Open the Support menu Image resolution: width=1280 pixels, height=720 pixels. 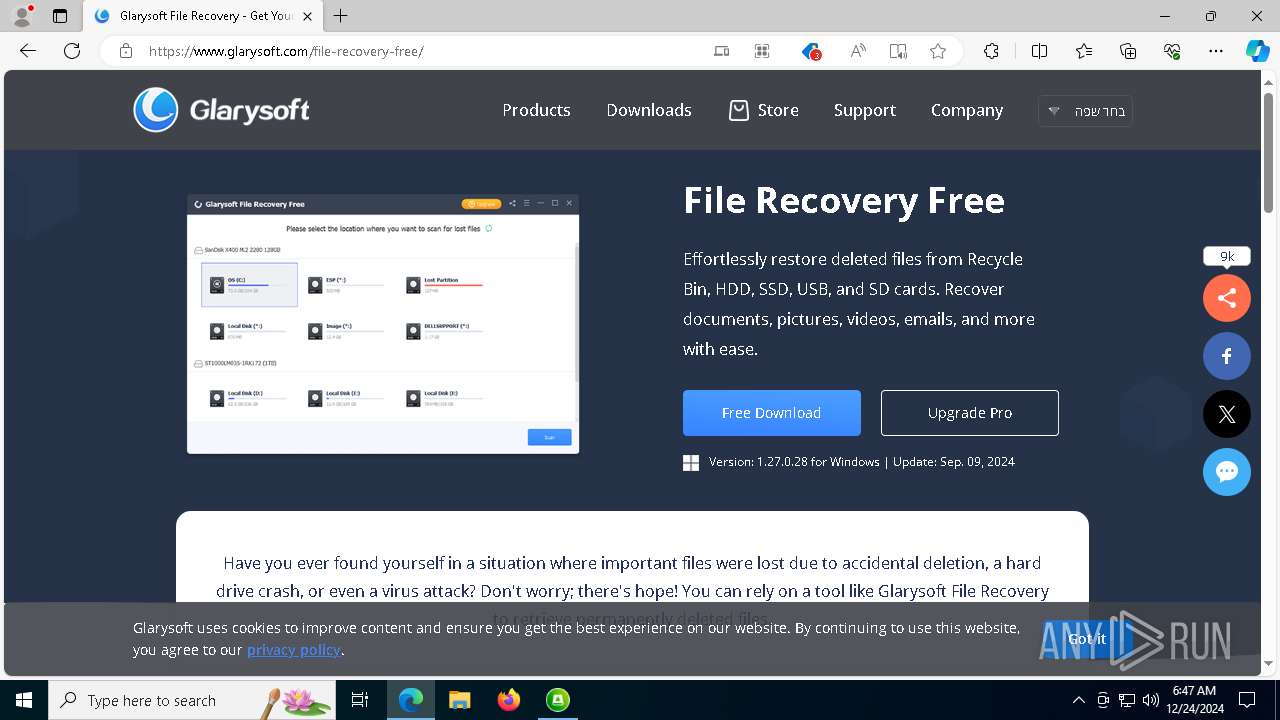tap(865, 110)
